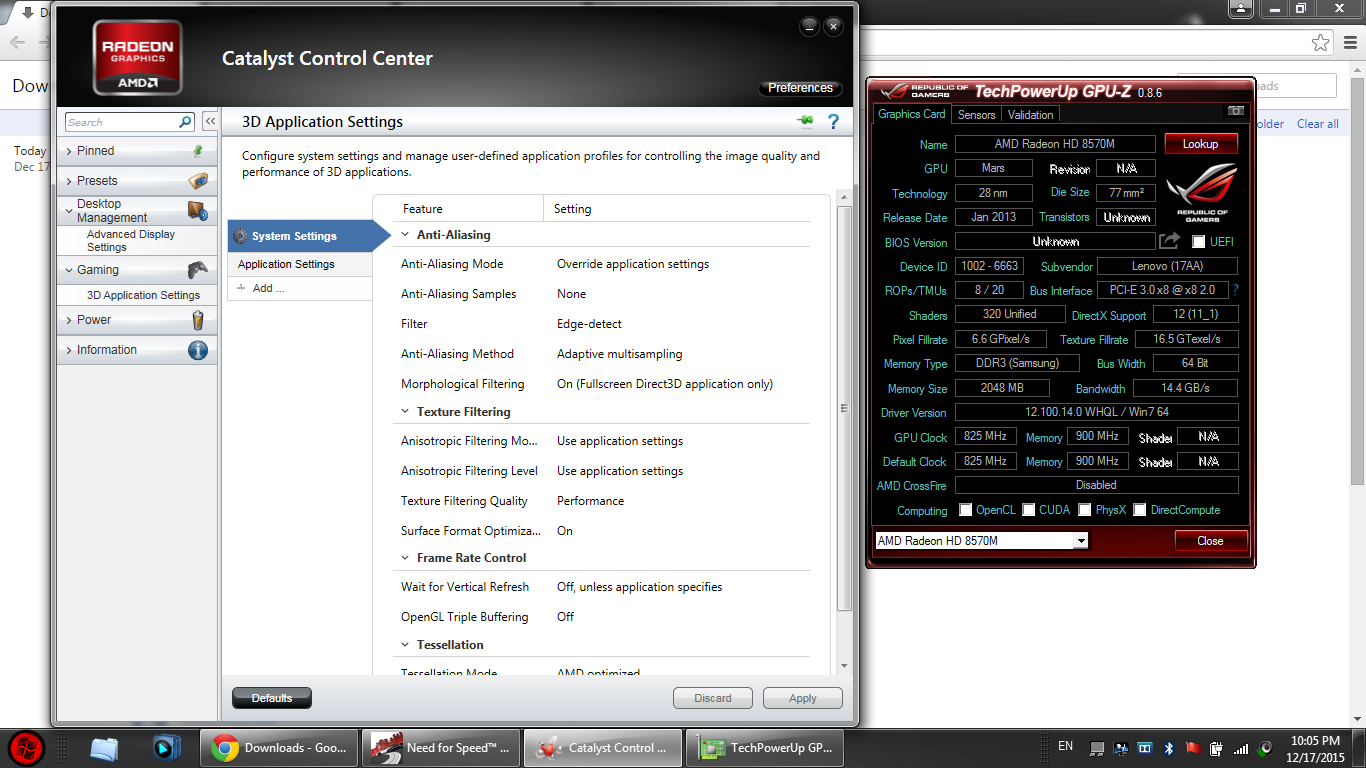The height and width of the screenshot is (768, 1366).
Task: Open the AMD Radeon HD 8570M dropdown
Action: [1080, 541]
